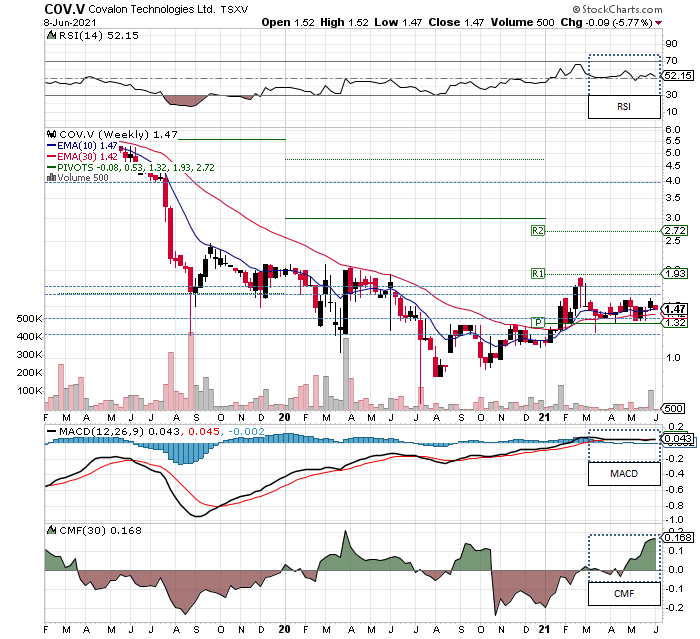
Task: Click the area icon left of CMF(30)
Action: [x=51, y=530]
